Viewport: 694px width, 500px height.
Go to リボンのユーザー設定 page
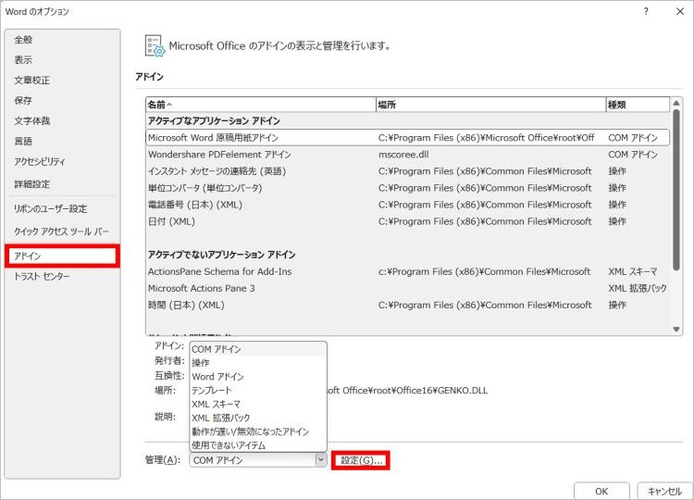[50, 209]
